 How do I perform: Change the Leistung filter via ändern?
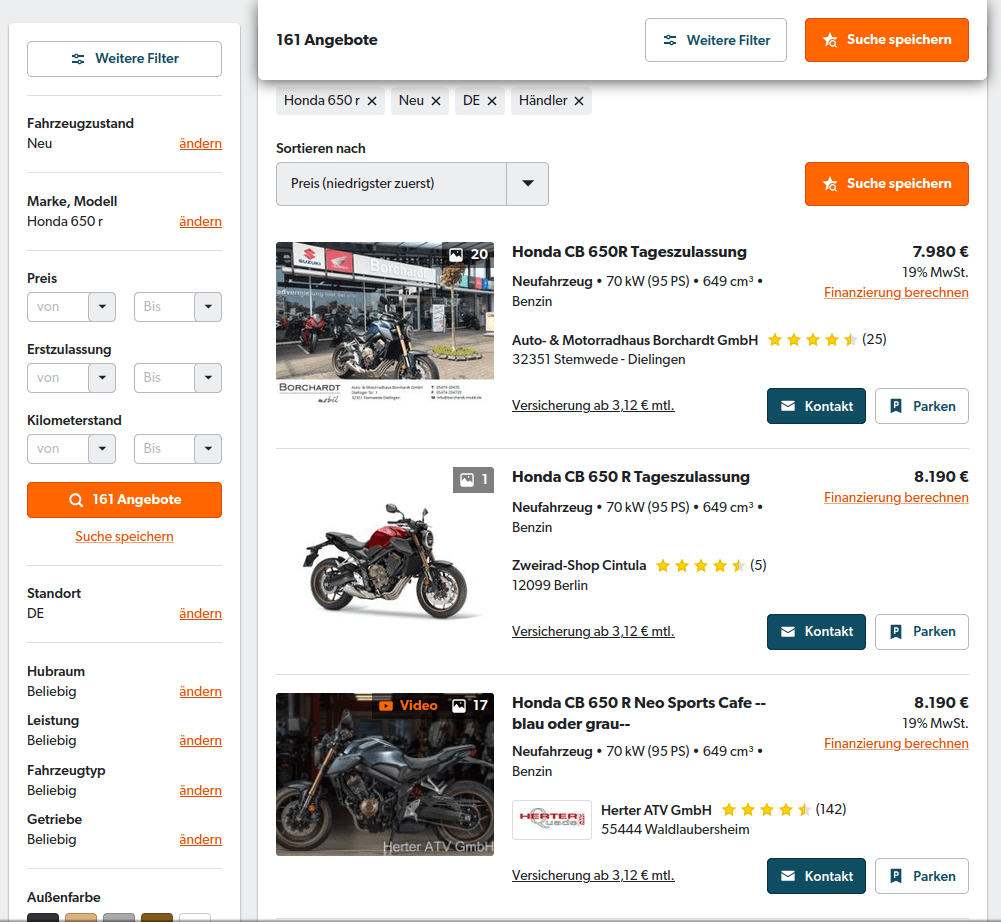pyautogui.click(x=200, y=741)
